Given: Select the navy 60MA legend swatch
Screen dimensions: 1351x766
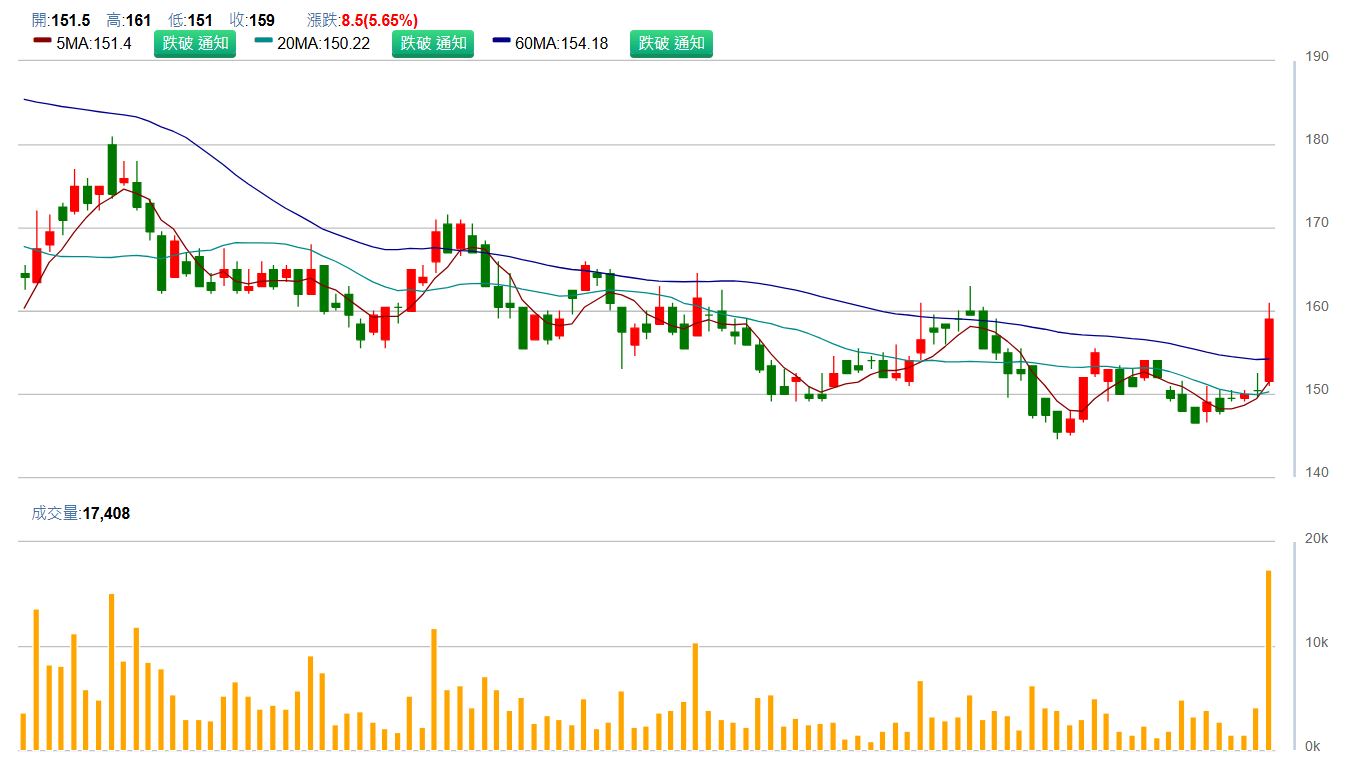Looking at the screenshot, I should [x=502, y=43].
